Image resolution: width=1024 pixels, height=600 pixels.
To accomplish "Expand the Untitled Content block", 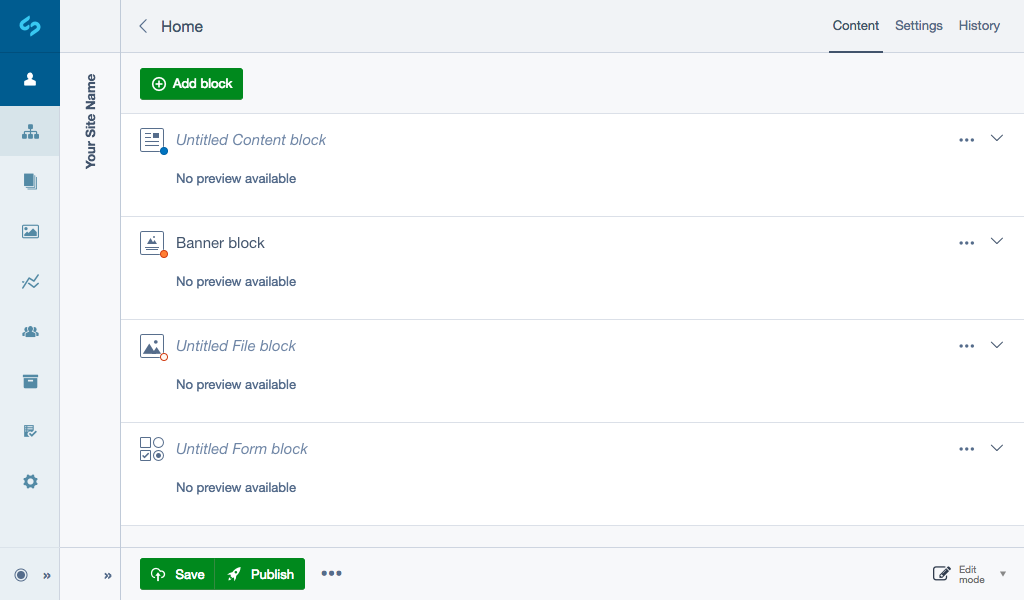I will (x=997, y=139).
